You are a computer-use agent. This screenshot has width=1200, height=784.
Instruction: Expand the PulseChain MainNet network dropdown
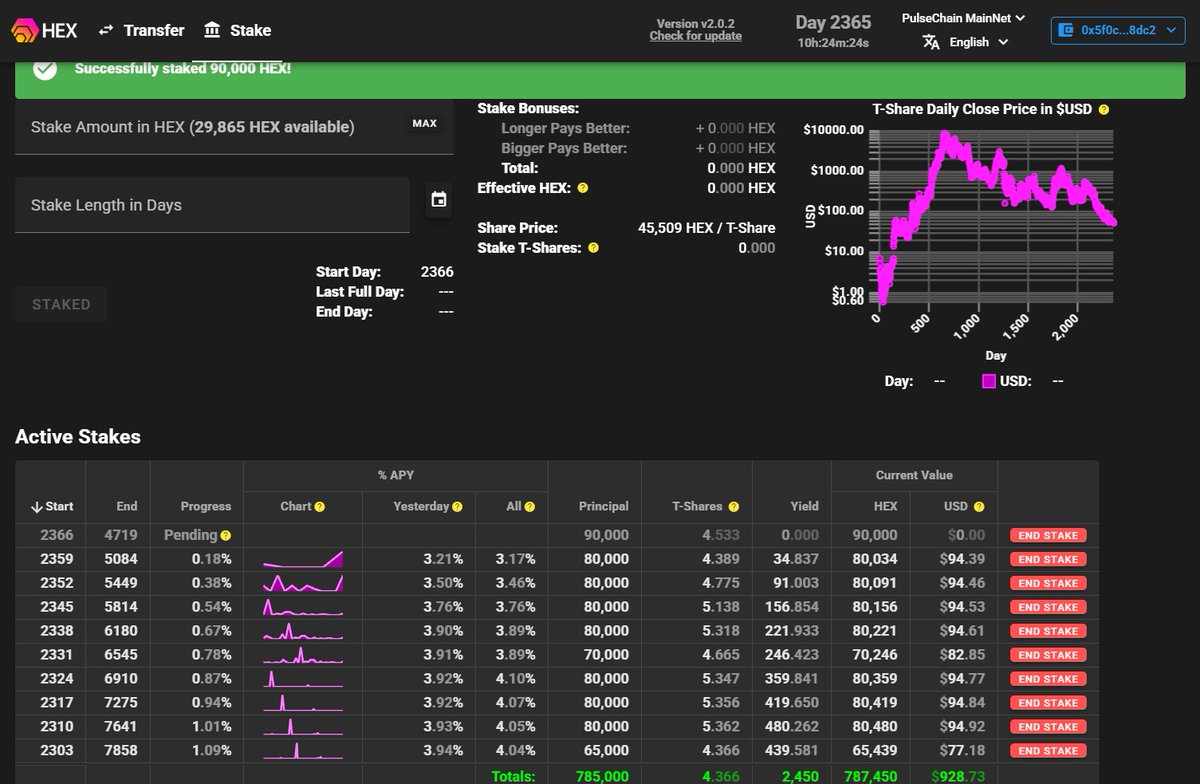click(x=964, y=18)
